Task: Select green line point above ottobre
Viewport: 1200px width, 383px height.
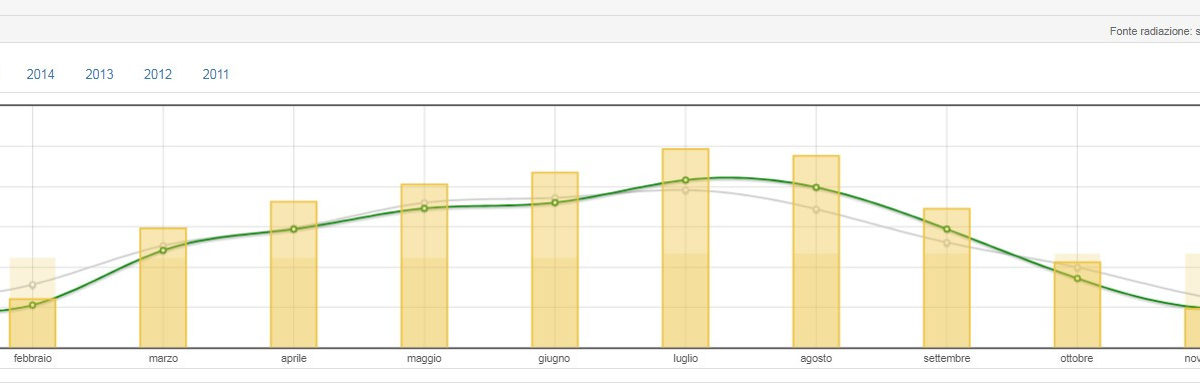Action: point(1077,278)
